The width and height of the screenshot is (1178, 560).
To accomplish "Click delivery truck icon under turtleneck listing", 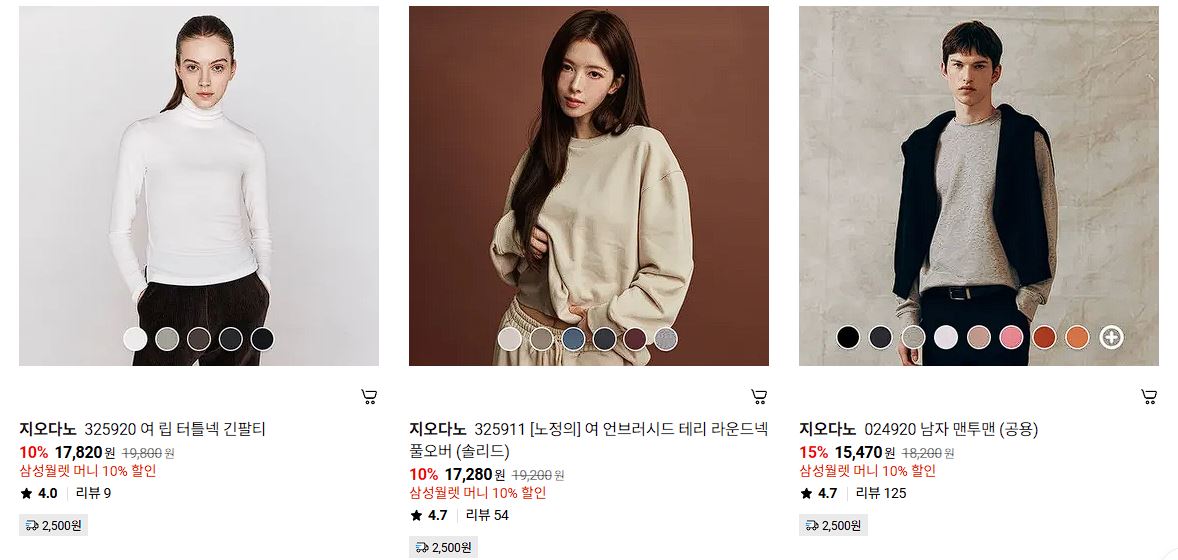I will tap(32, 525).
